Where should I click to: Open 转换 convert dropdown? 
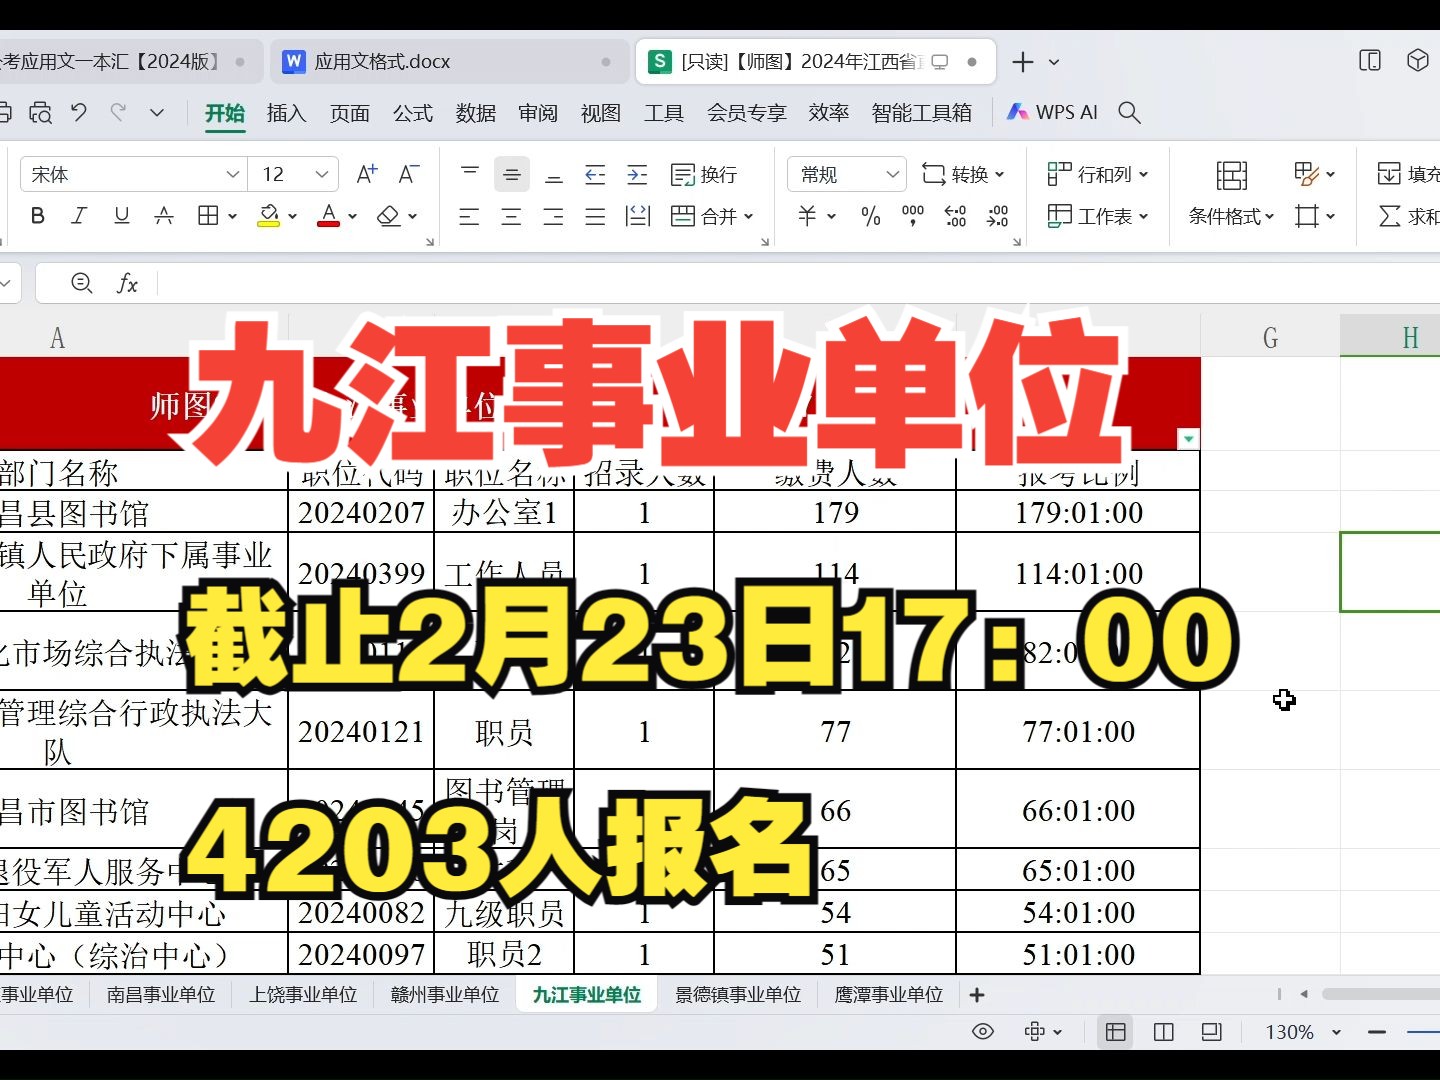(963, 174)
